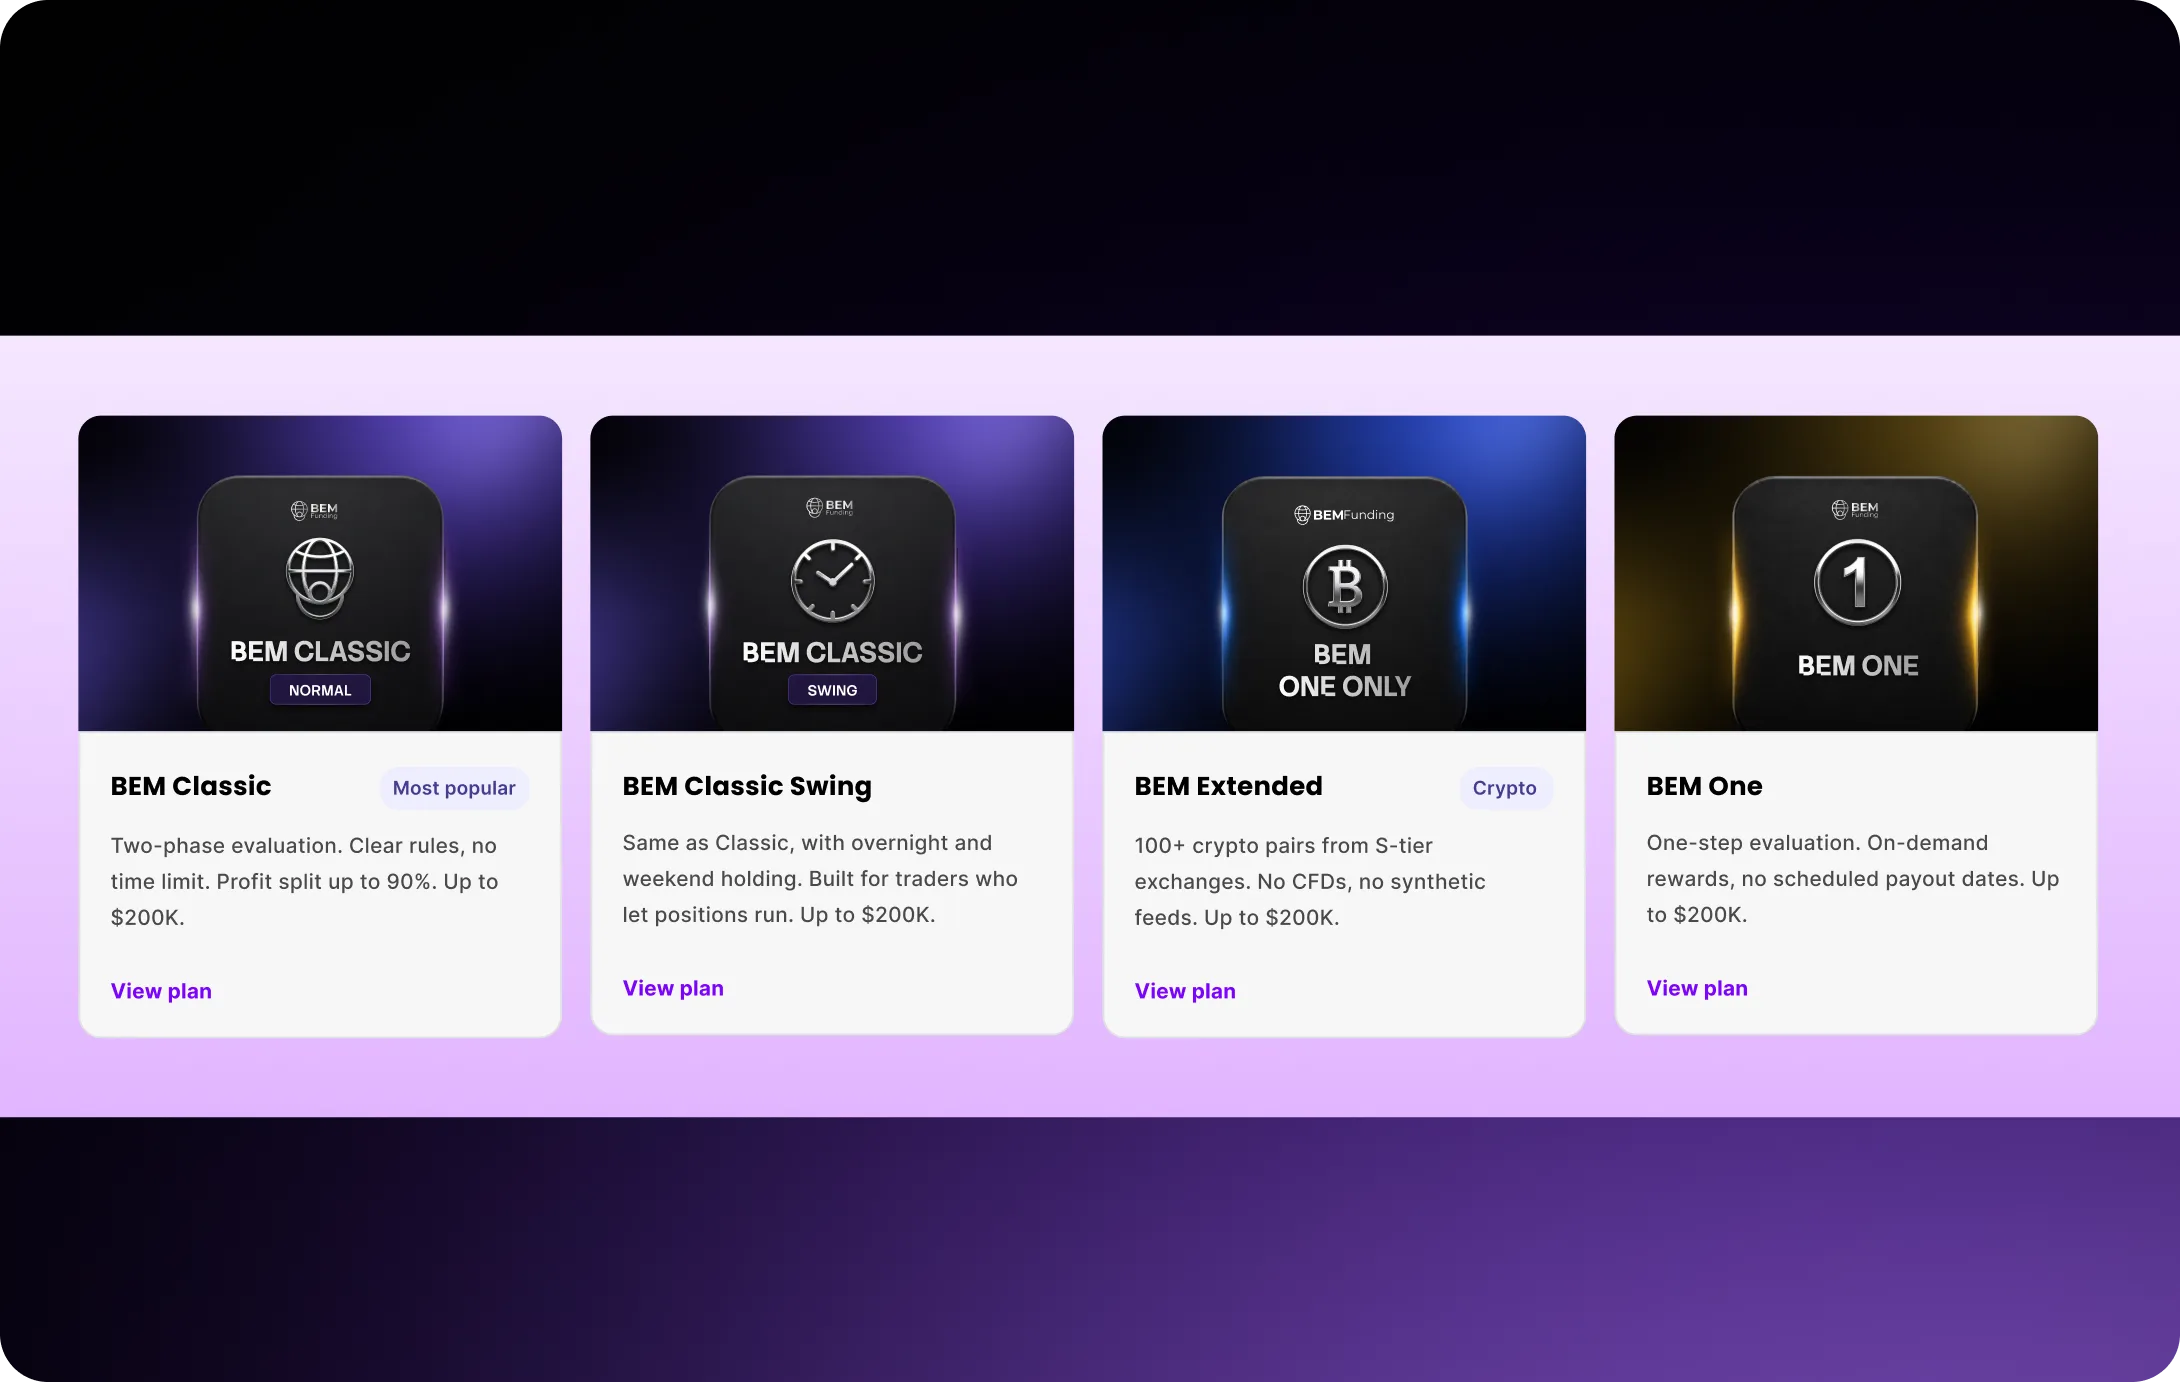
Task: Click the BEM Classic card heading
Action: (191, 786)
